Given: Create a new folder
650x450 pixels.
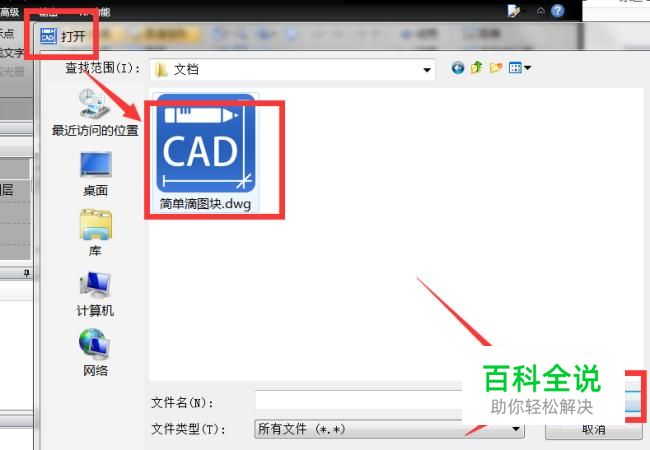Looking at the screenshot, I should (x=496, y=68).
